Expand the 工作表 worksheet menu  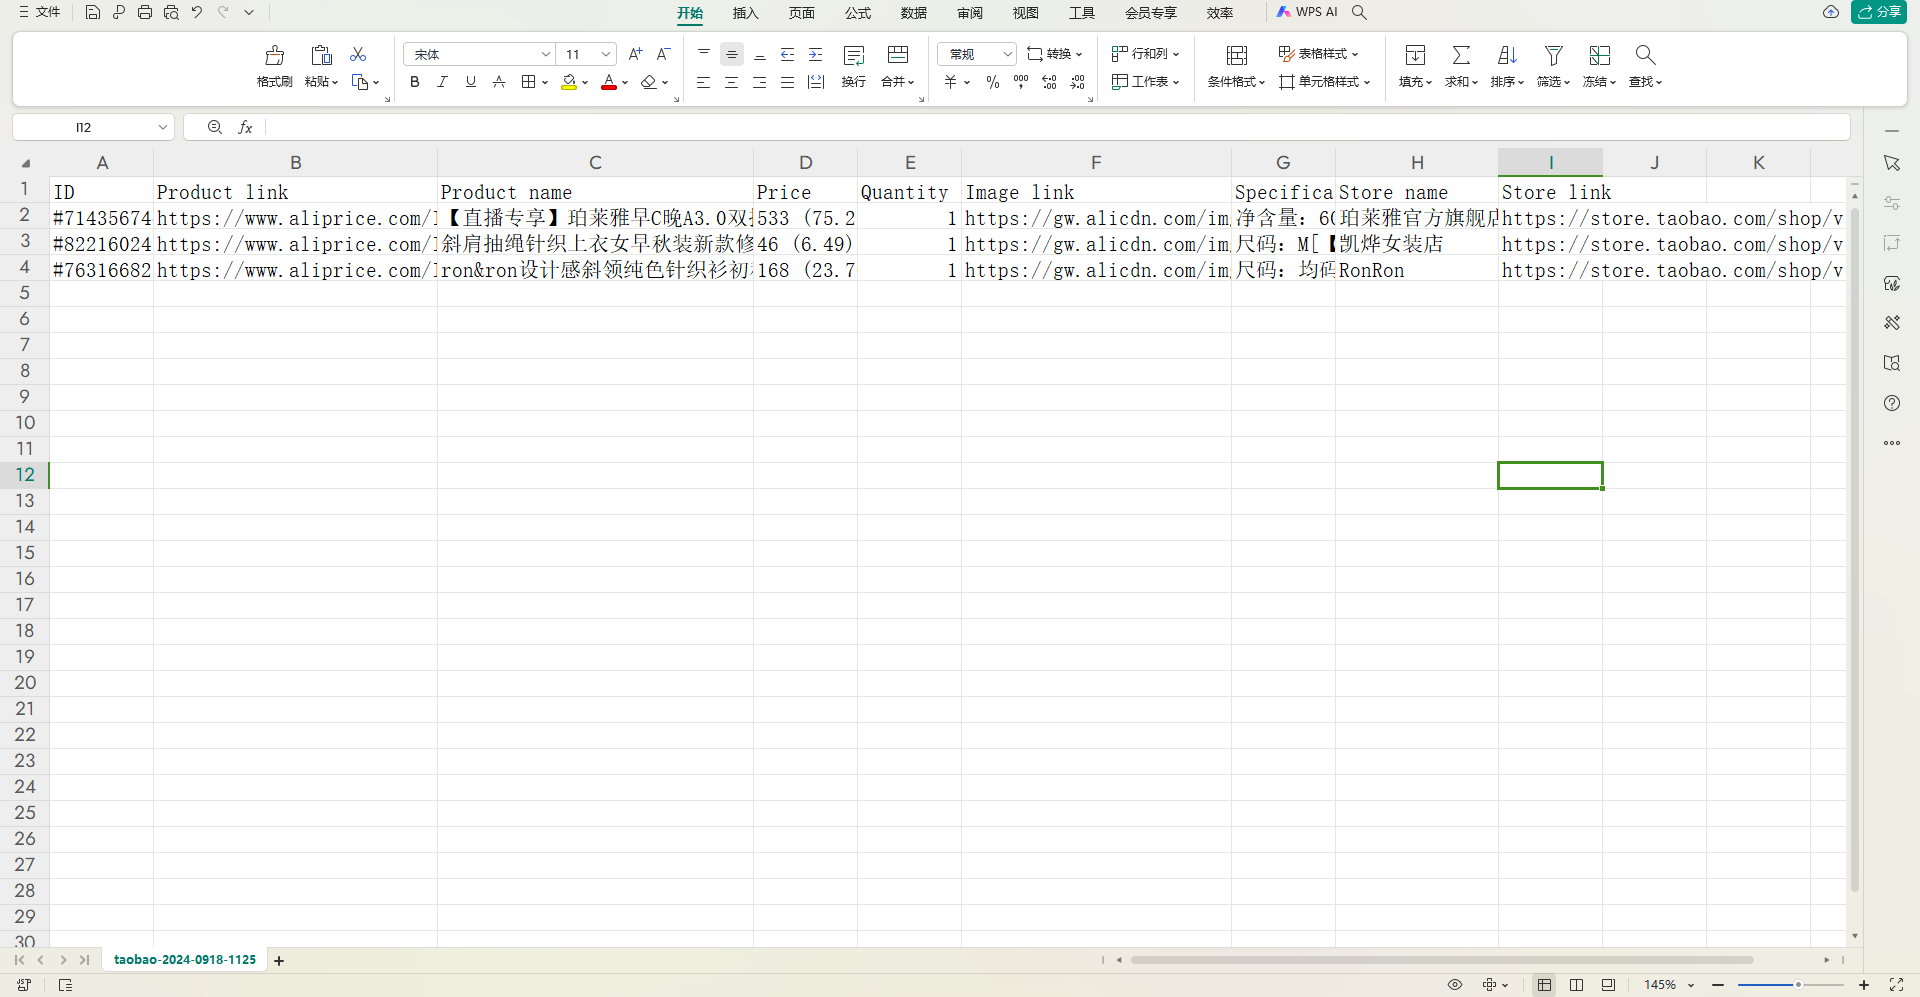(1146, 82)
